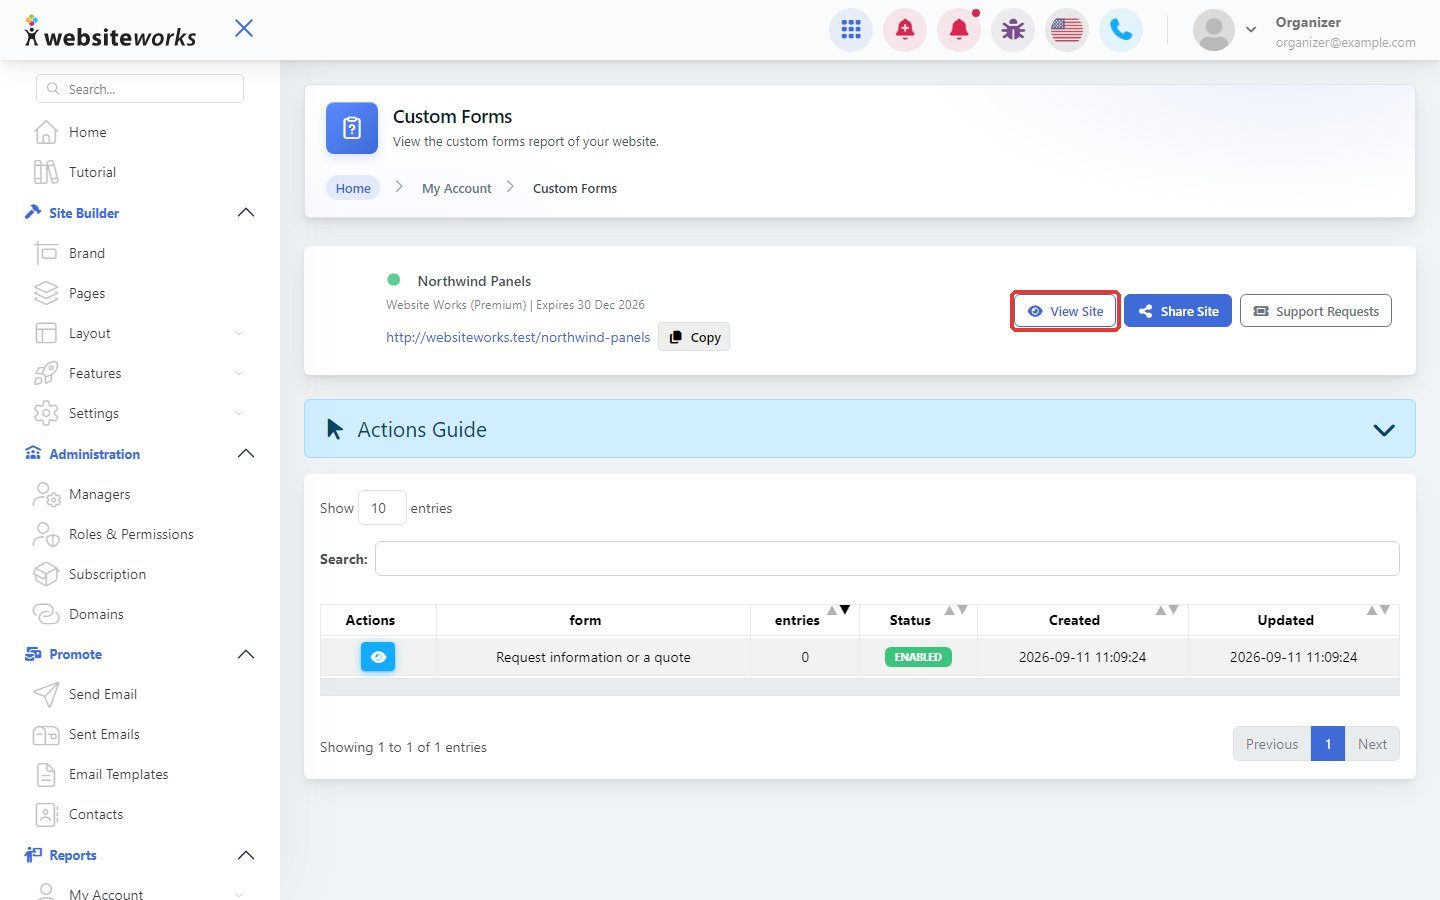Expand the Layout submenu
Viewport: 1440px width, 900px height.
click(x=239, y=333)
